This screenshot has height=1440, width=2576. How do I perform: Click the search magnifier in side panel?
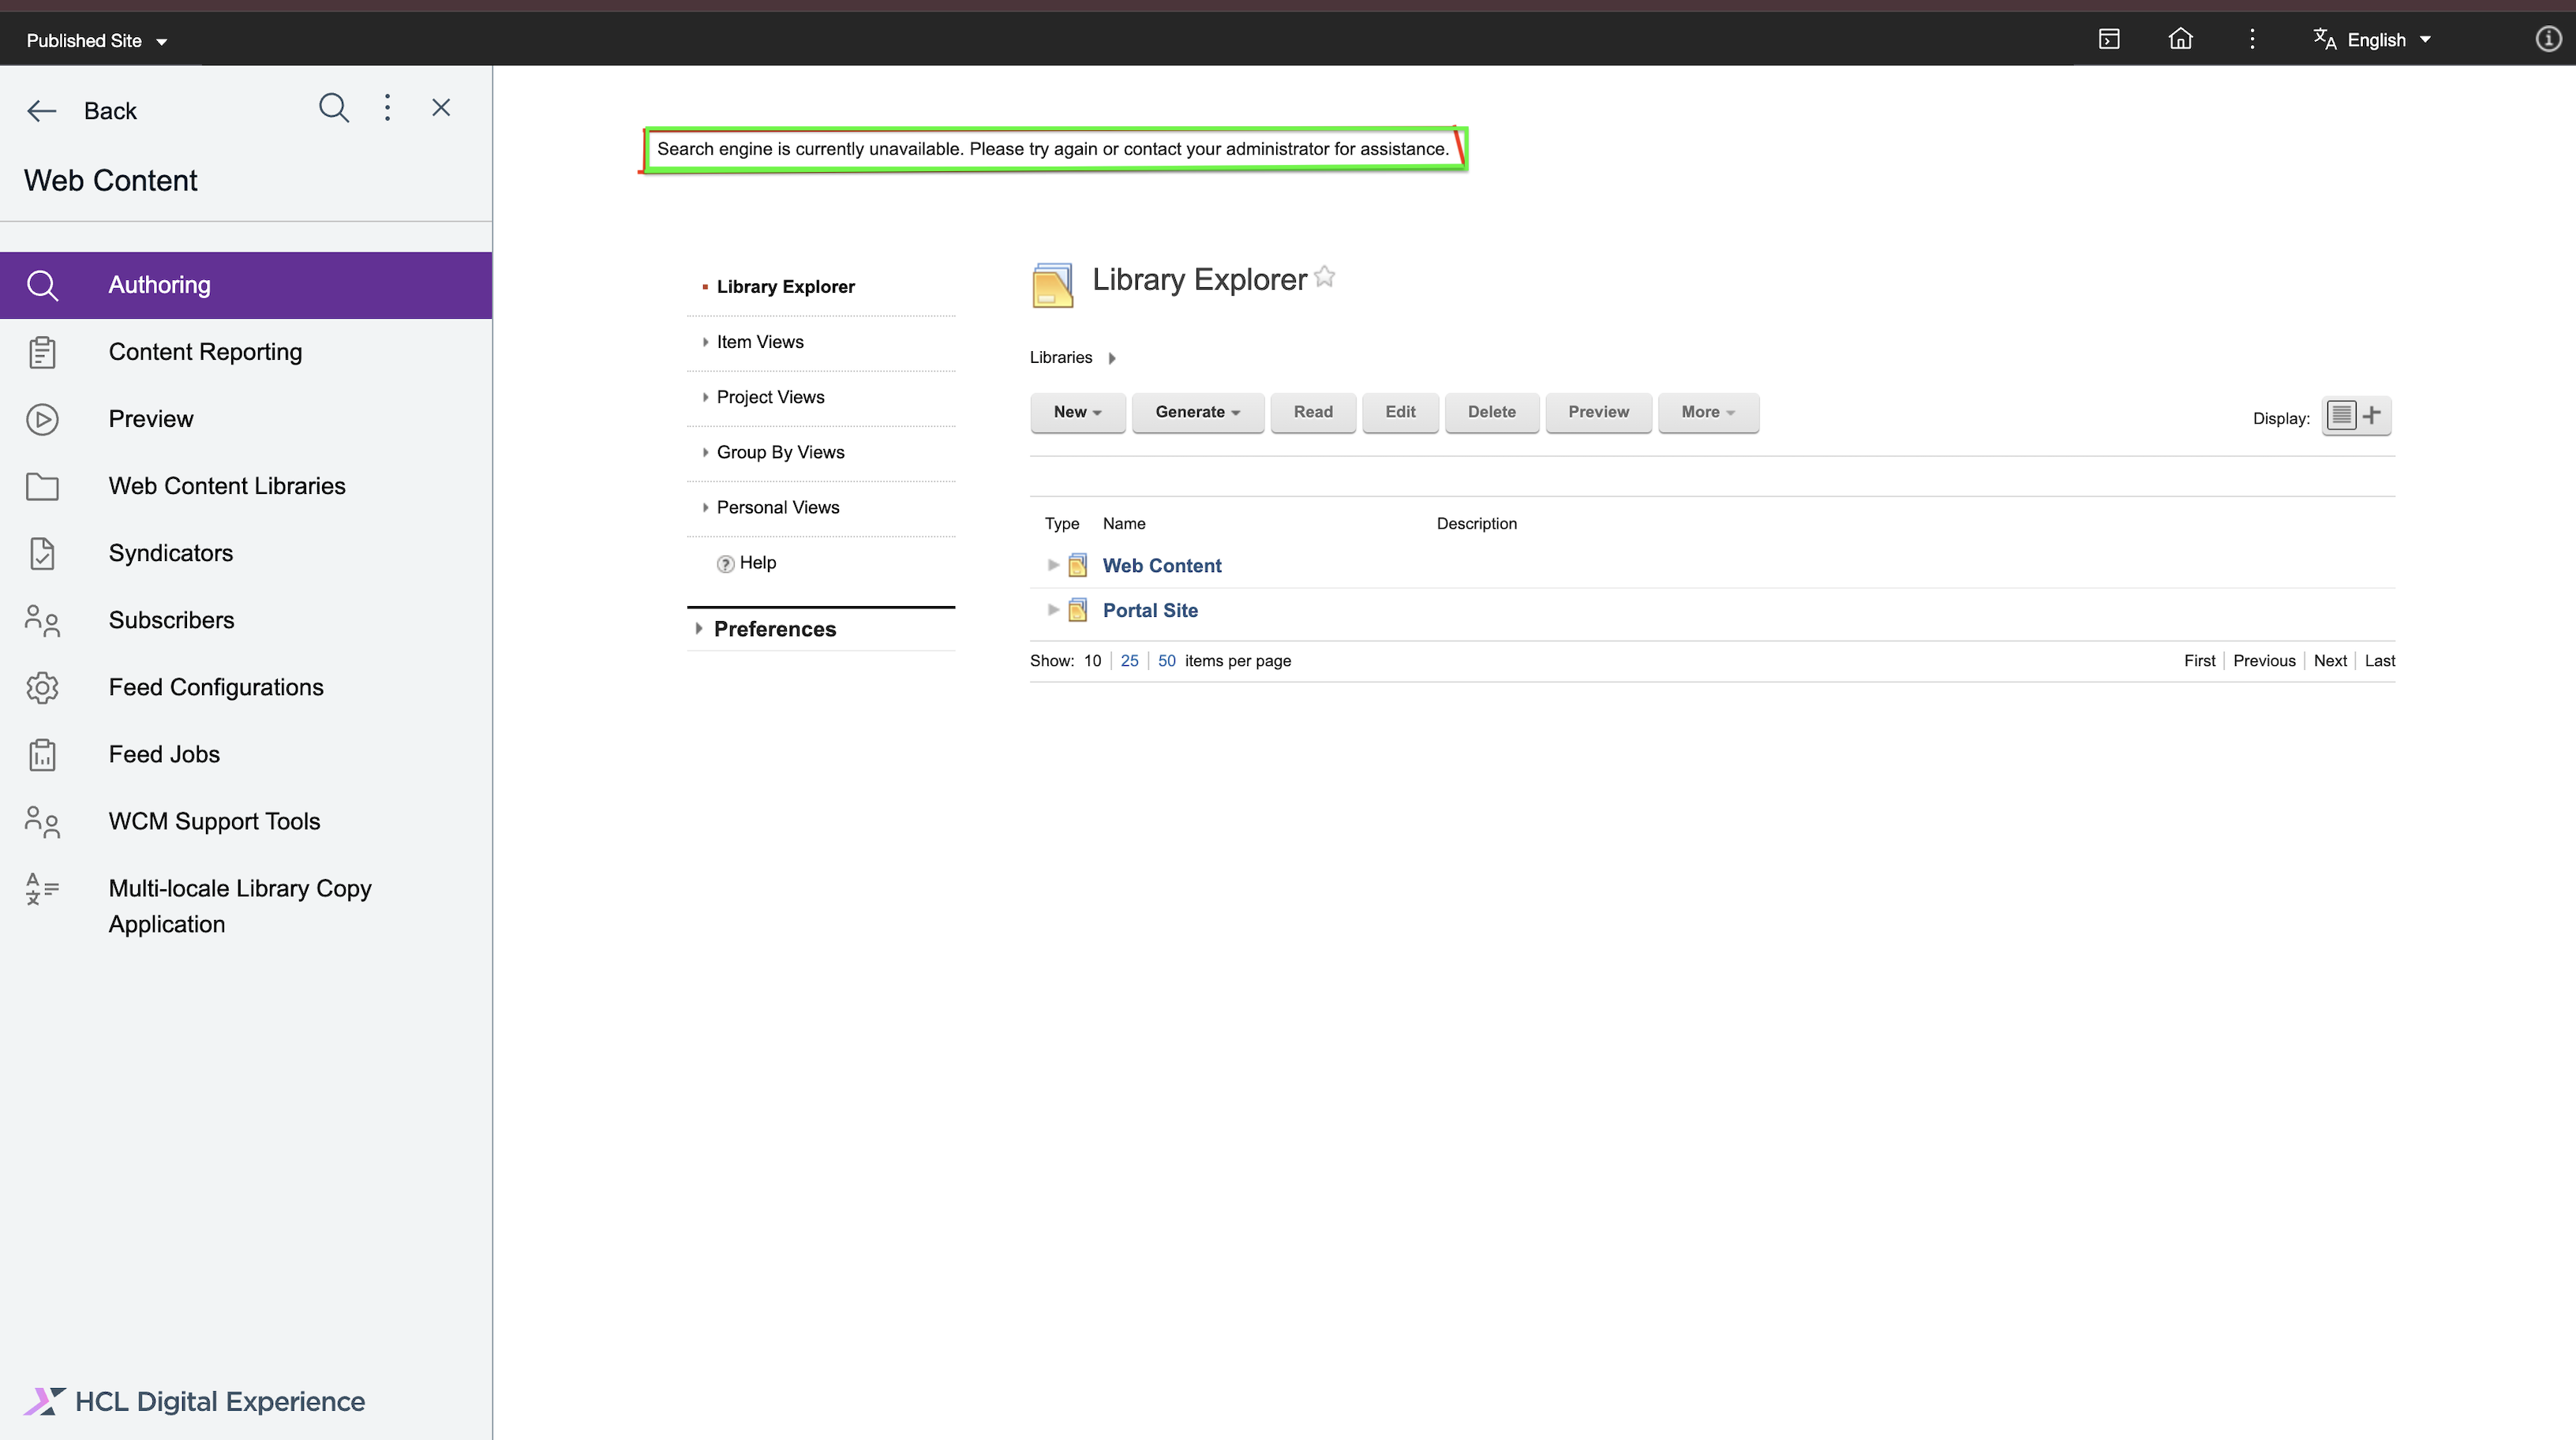click(x=334, y=108)
